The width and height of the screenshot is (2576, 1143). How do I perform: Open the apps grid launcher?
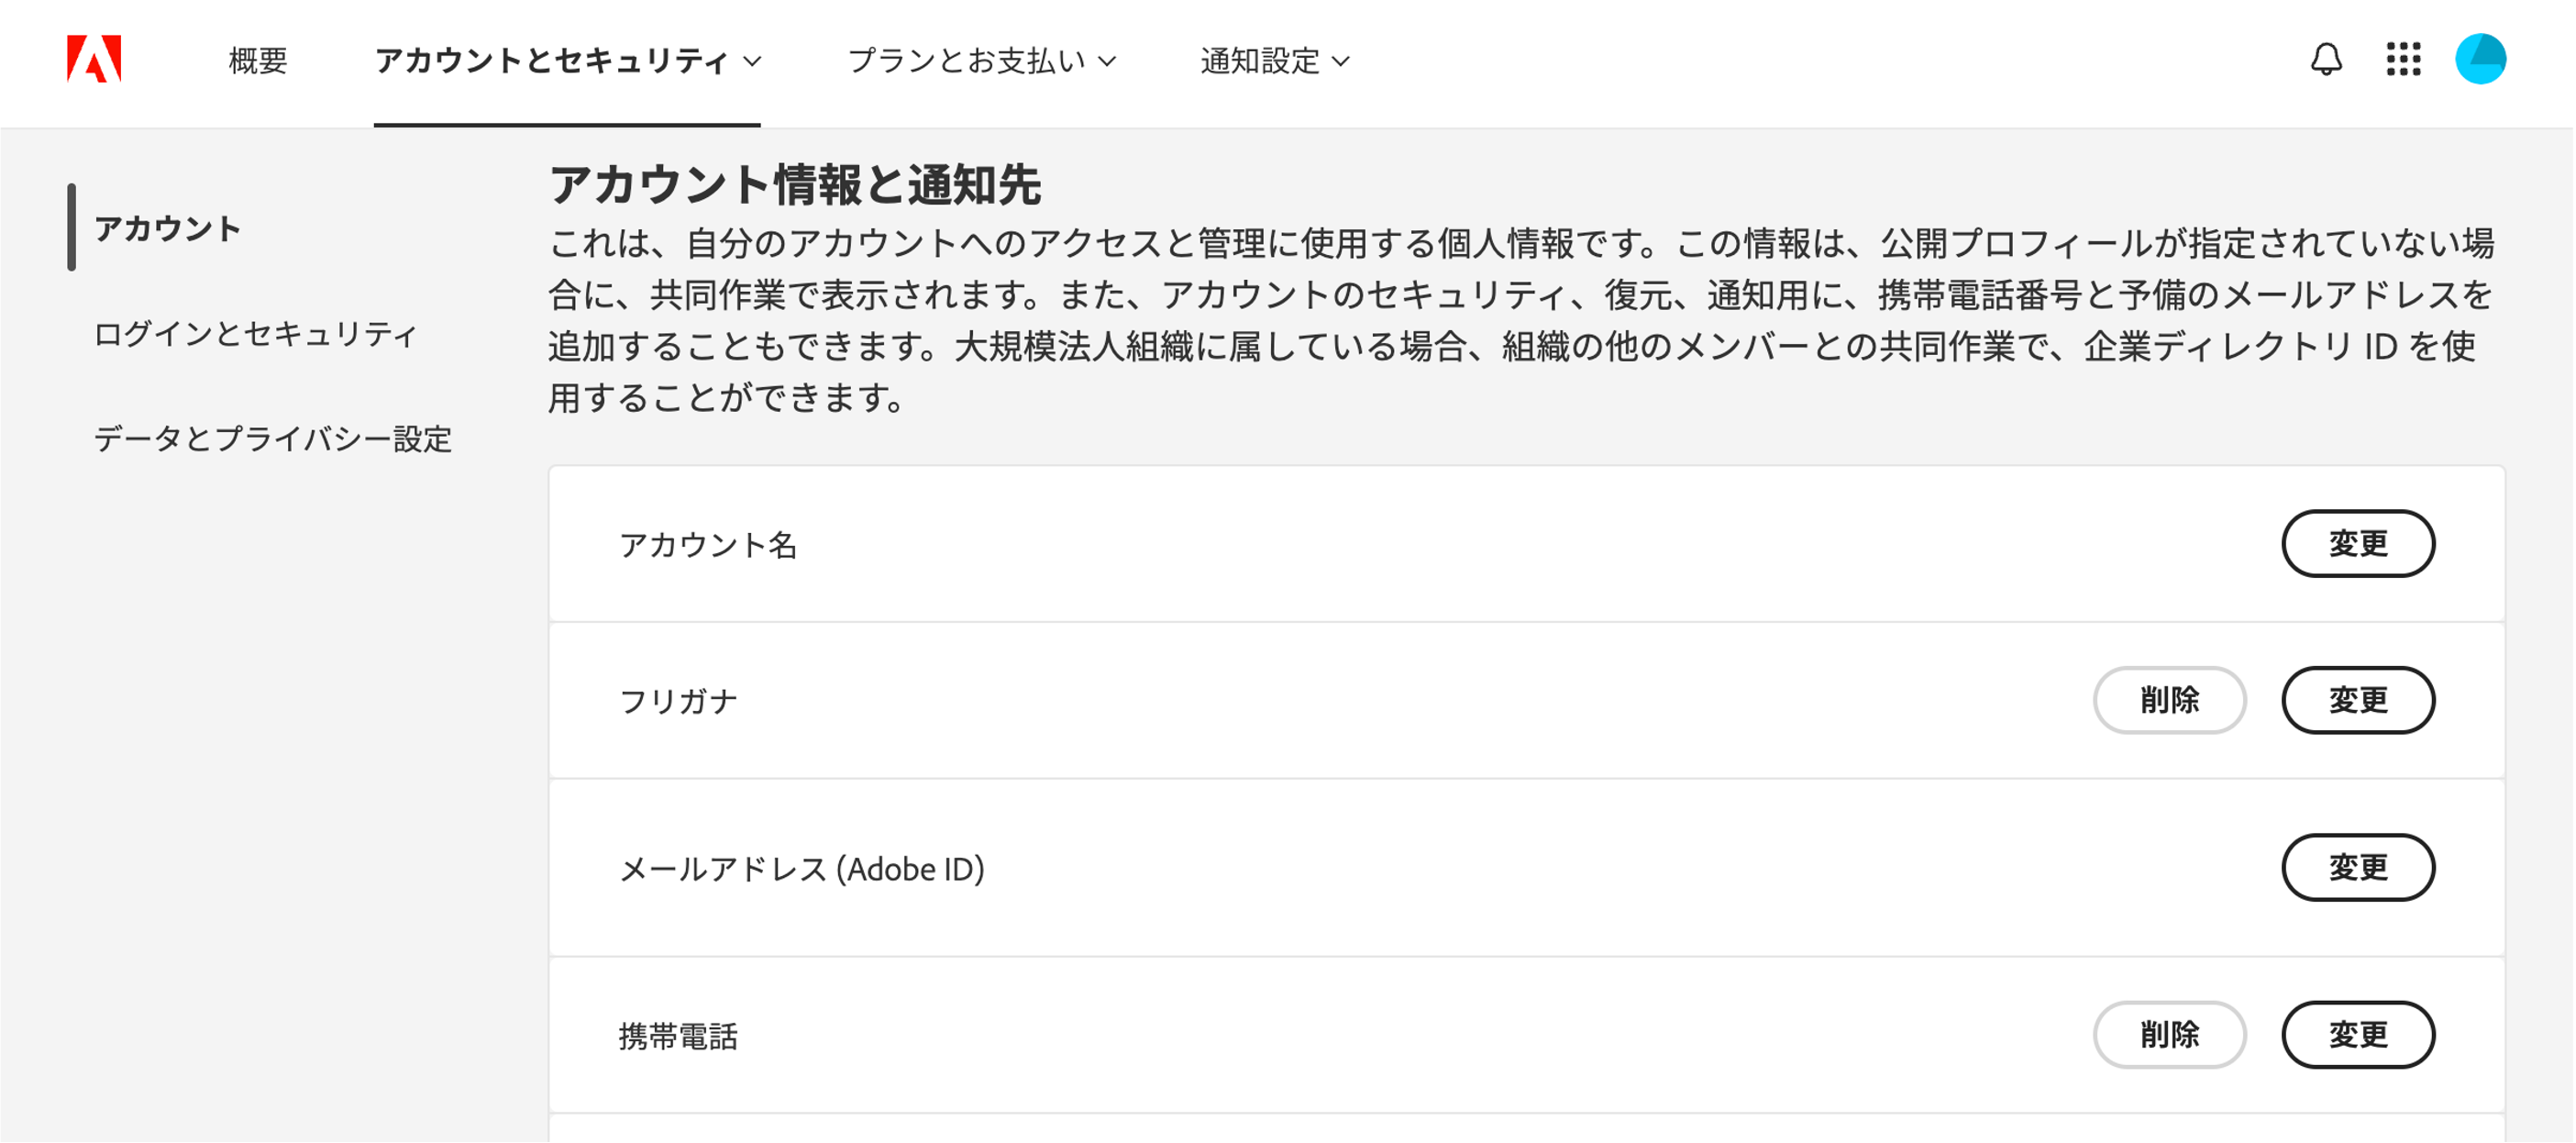point(2403,60)
